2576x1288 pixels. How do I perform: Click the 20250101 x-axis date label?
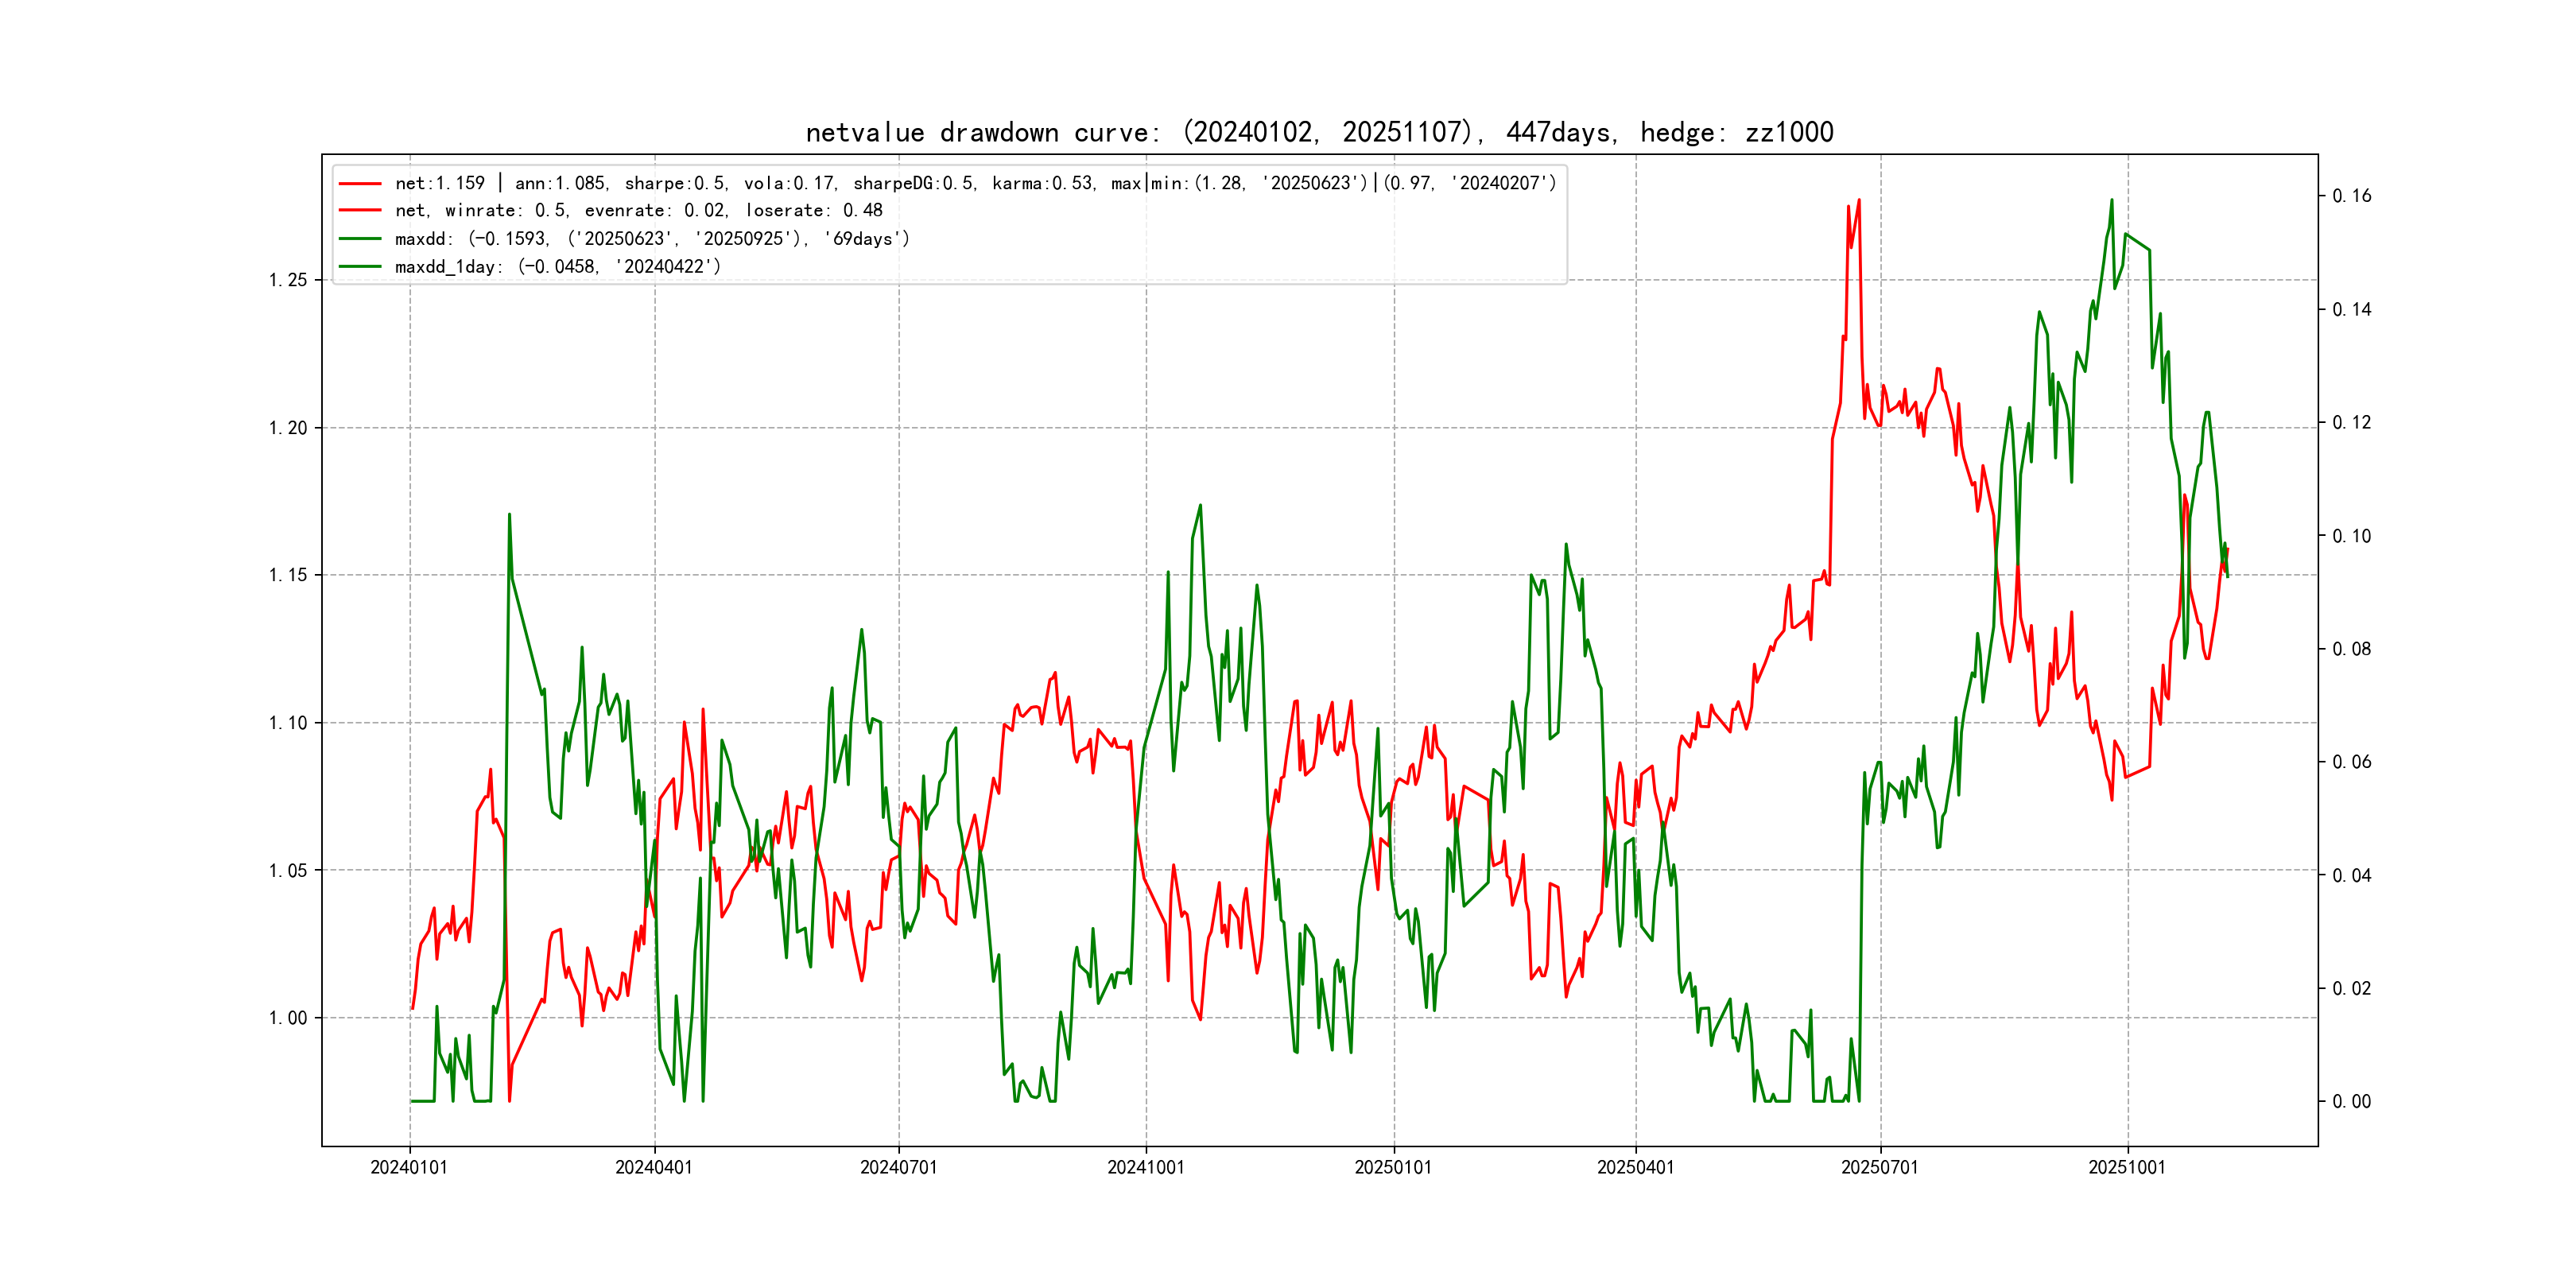point(1393,1168)
